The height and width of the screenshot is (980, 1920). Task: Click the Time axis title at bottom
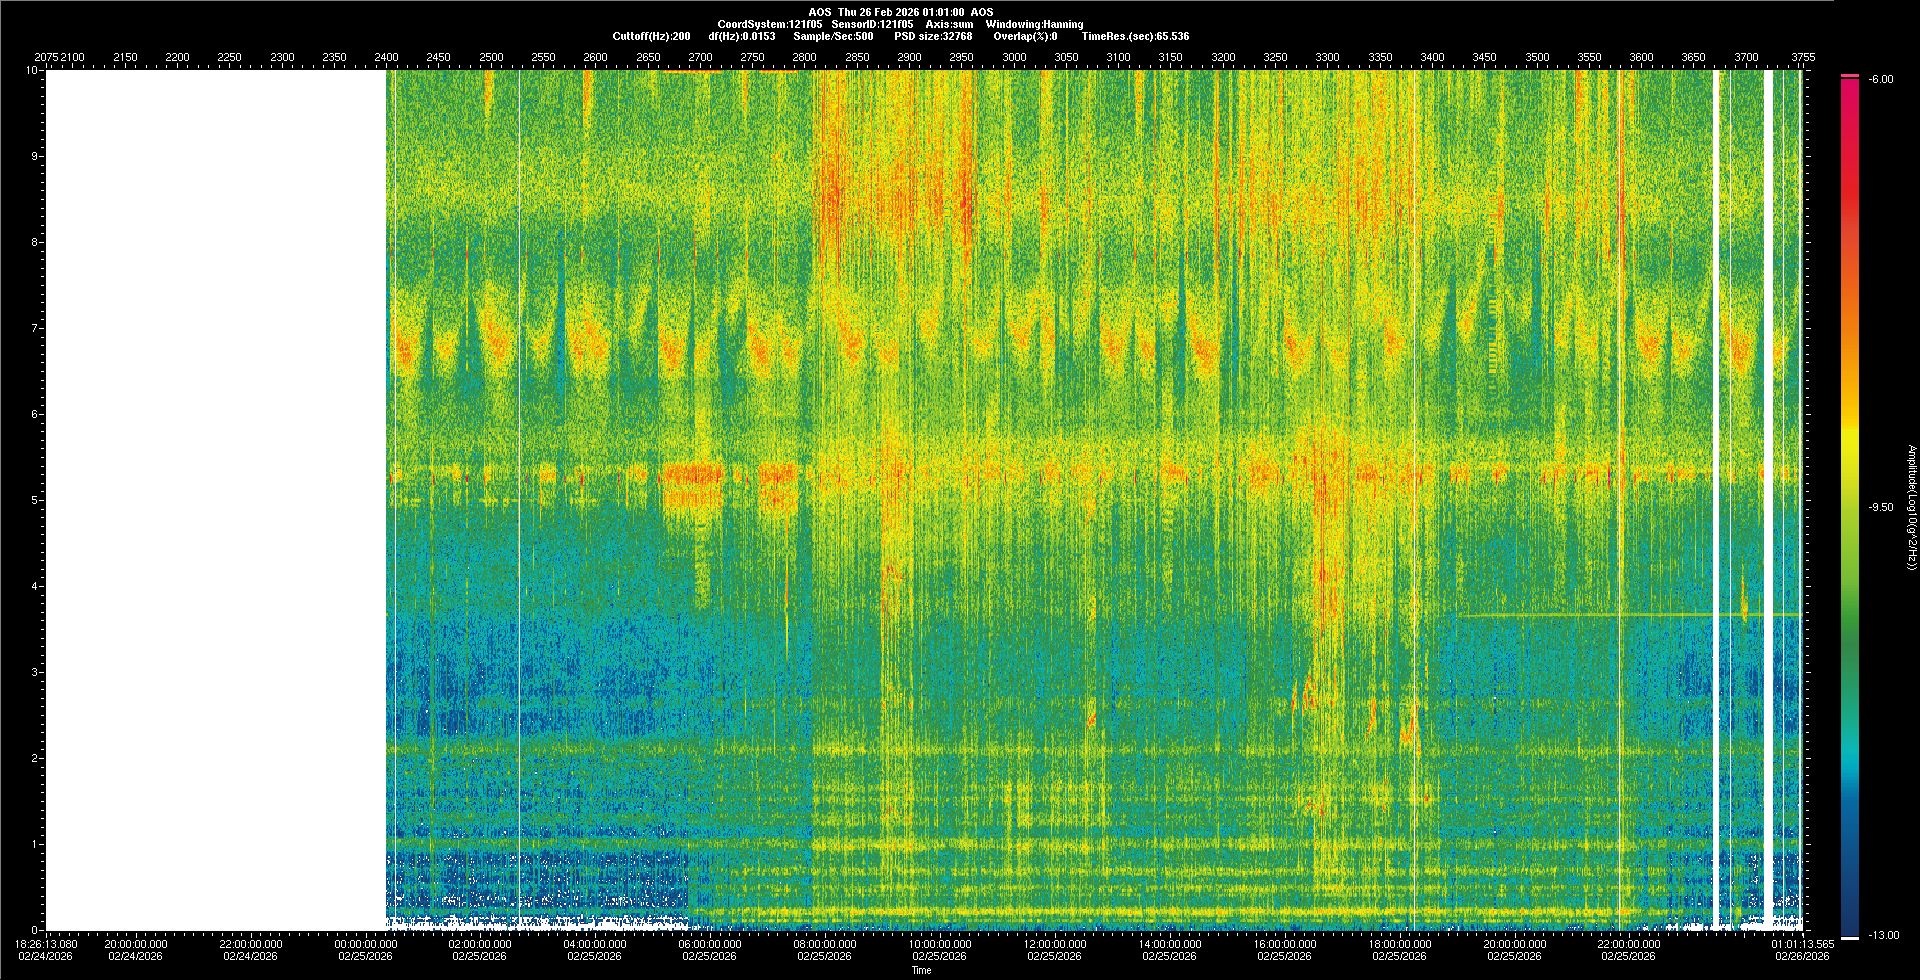(921, 970)
